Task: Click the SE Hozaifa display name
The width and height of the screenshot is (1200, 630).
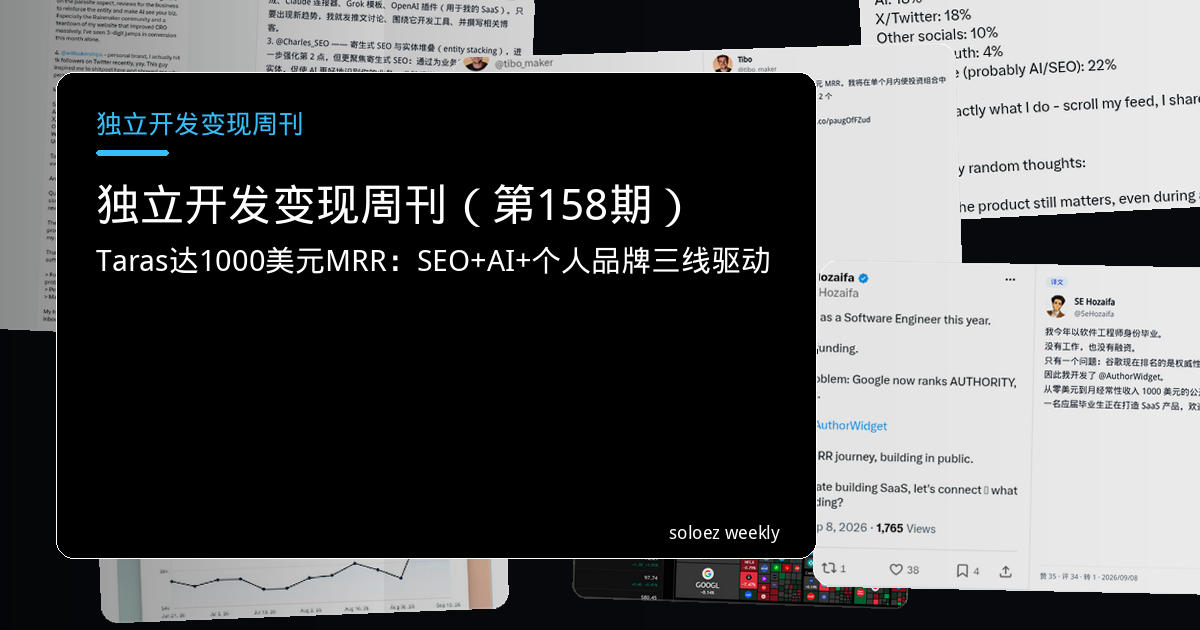Action: coord(1094,301)
